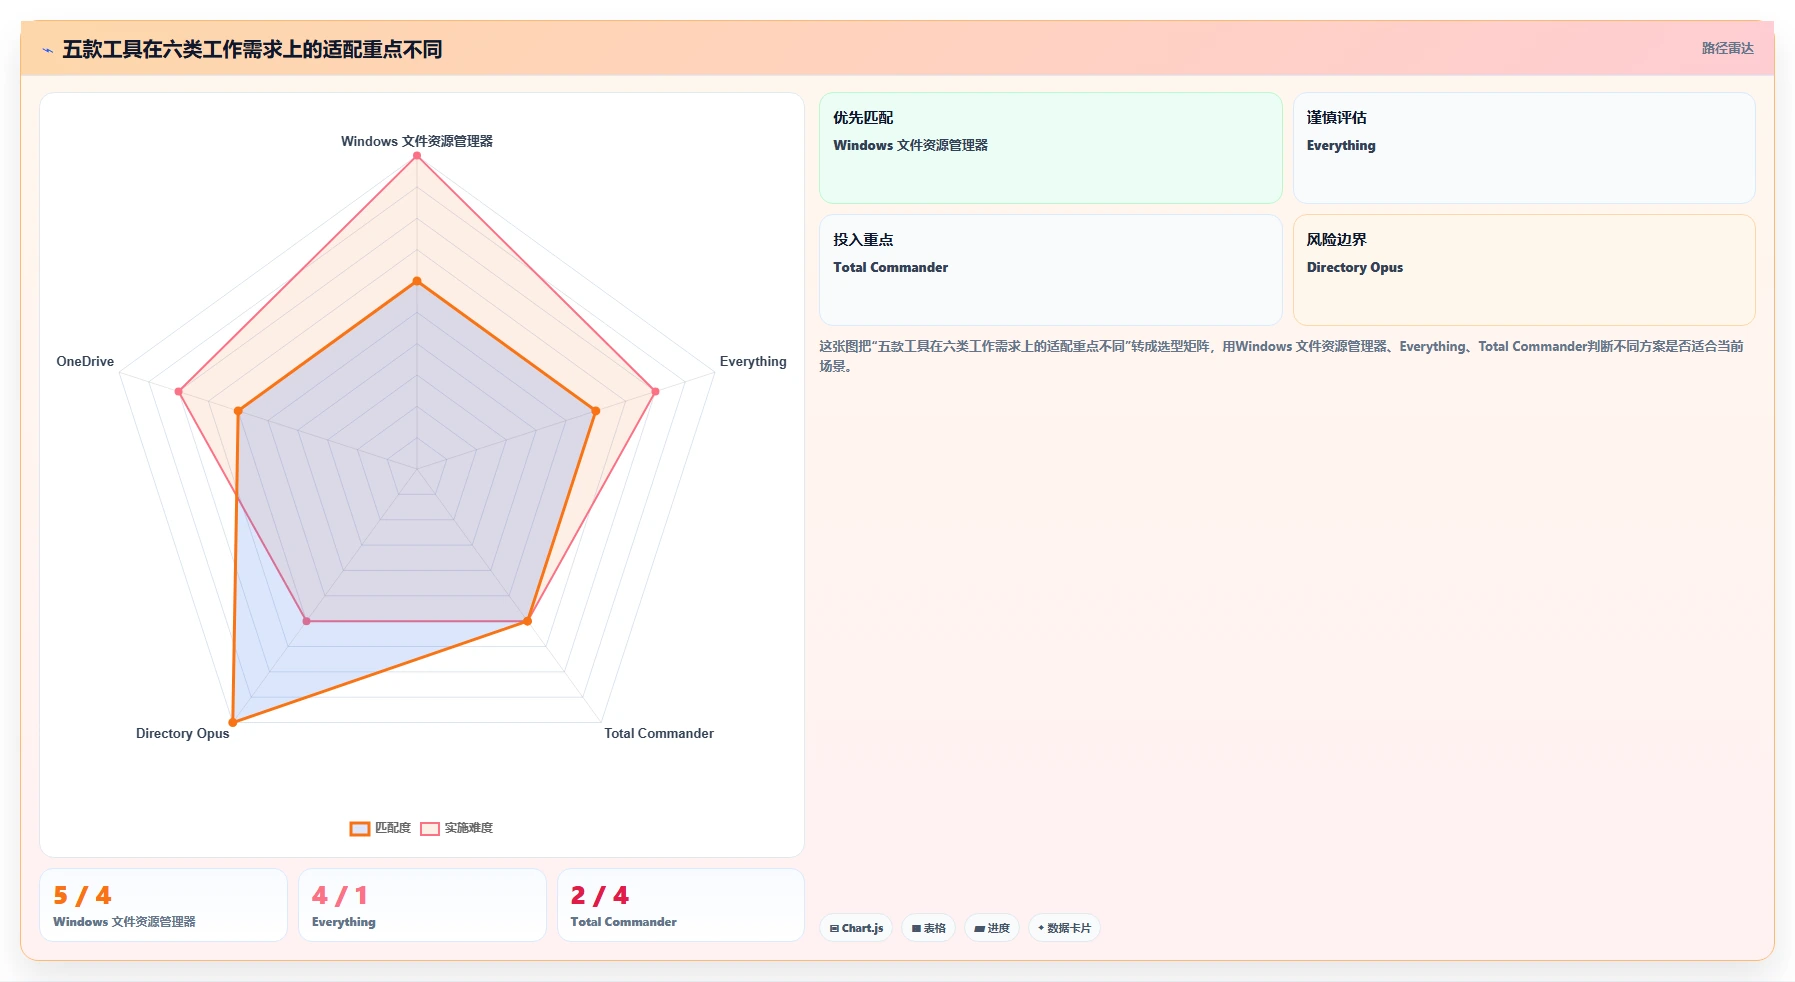
Task: Click Everything in the 谨慎评估 card
Action: click(1341, 145)
